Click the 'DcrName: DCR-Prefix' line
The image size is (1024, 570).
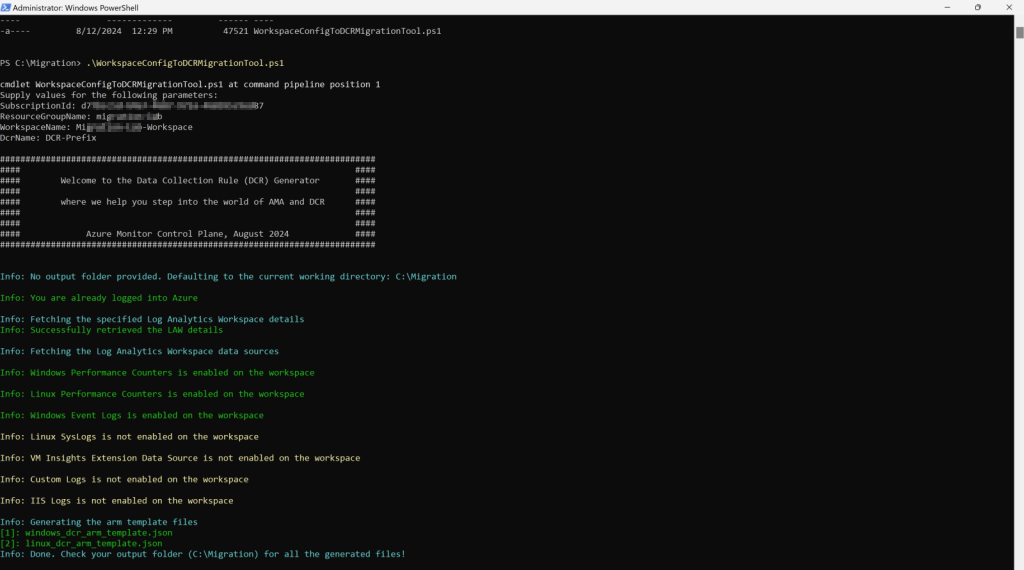pos(48,138)
